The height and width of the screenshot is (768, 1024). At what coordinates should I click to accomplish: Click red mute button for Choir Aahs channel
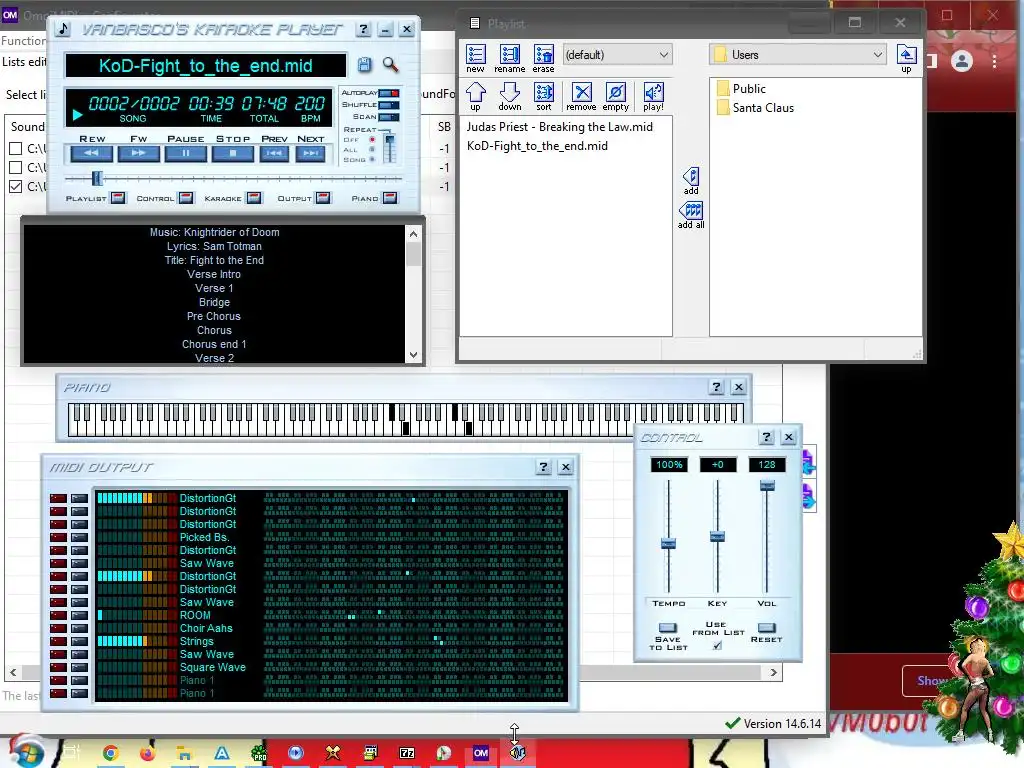[59, 628]
